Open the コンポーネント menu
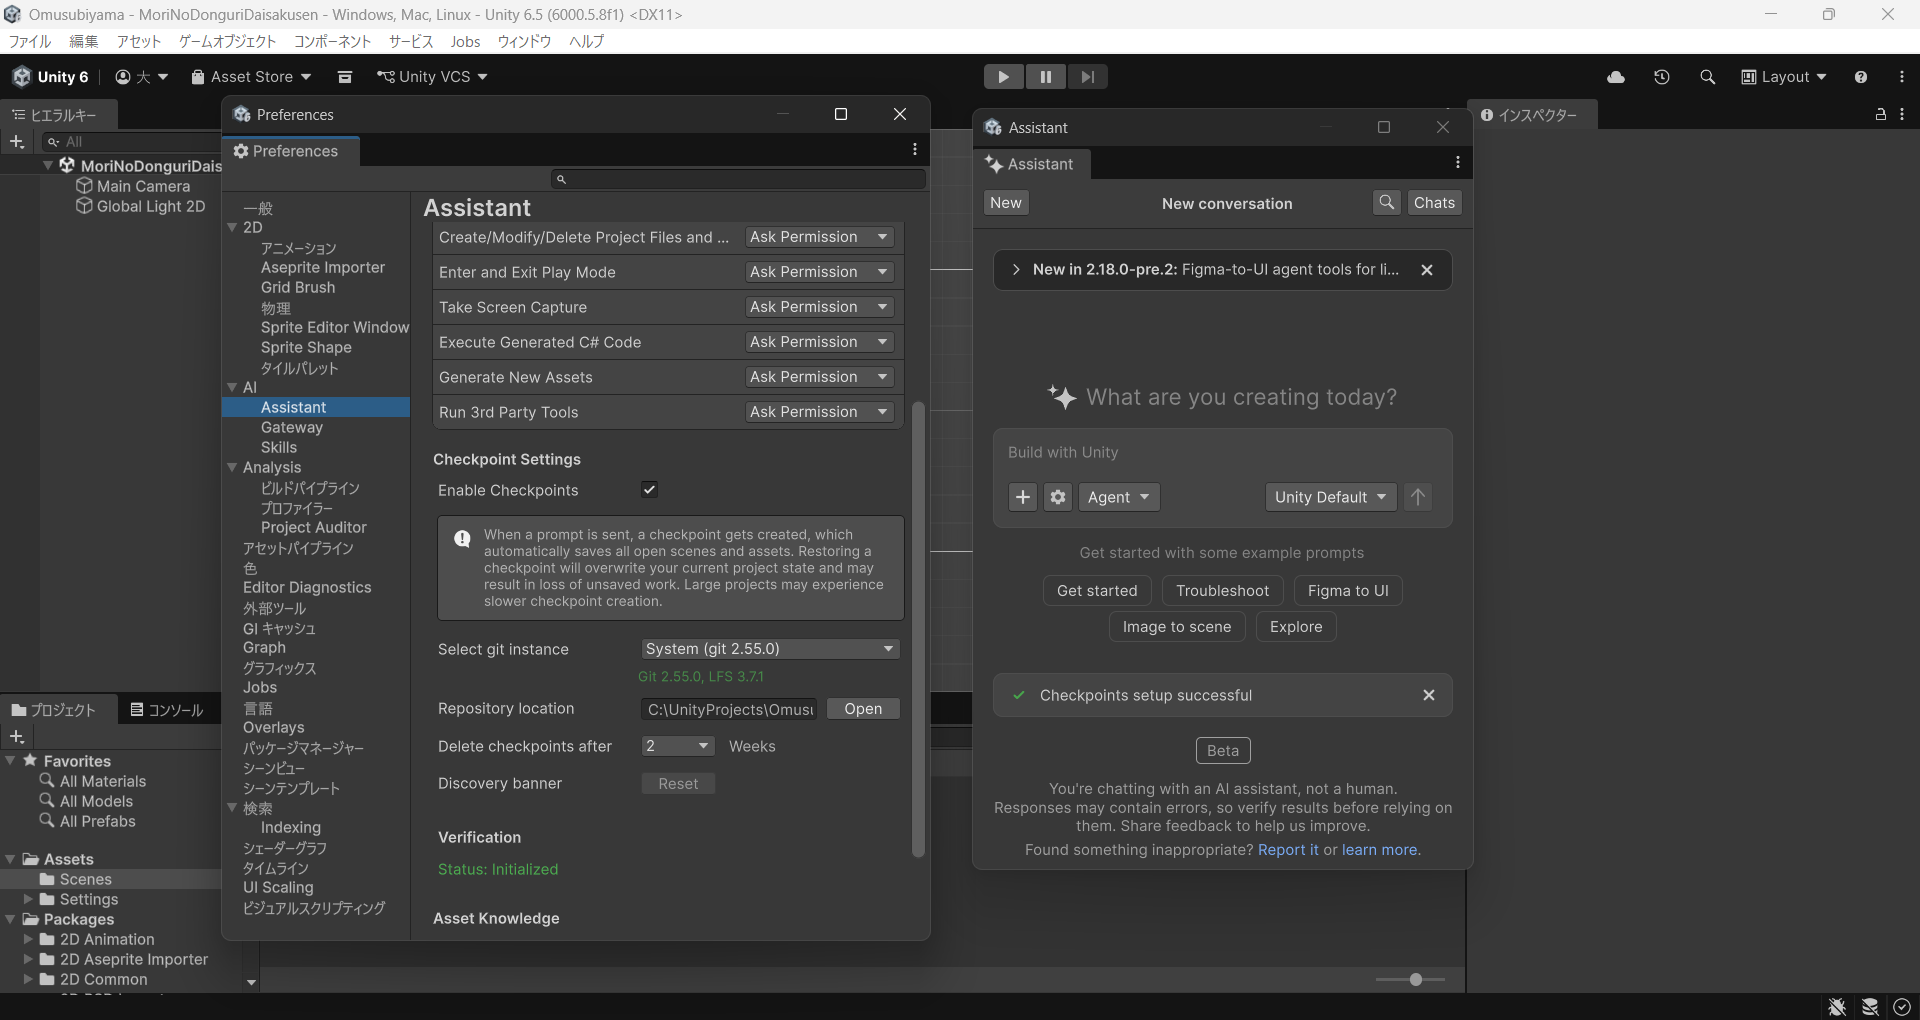 pyautogui.click(x=332, y=41)
